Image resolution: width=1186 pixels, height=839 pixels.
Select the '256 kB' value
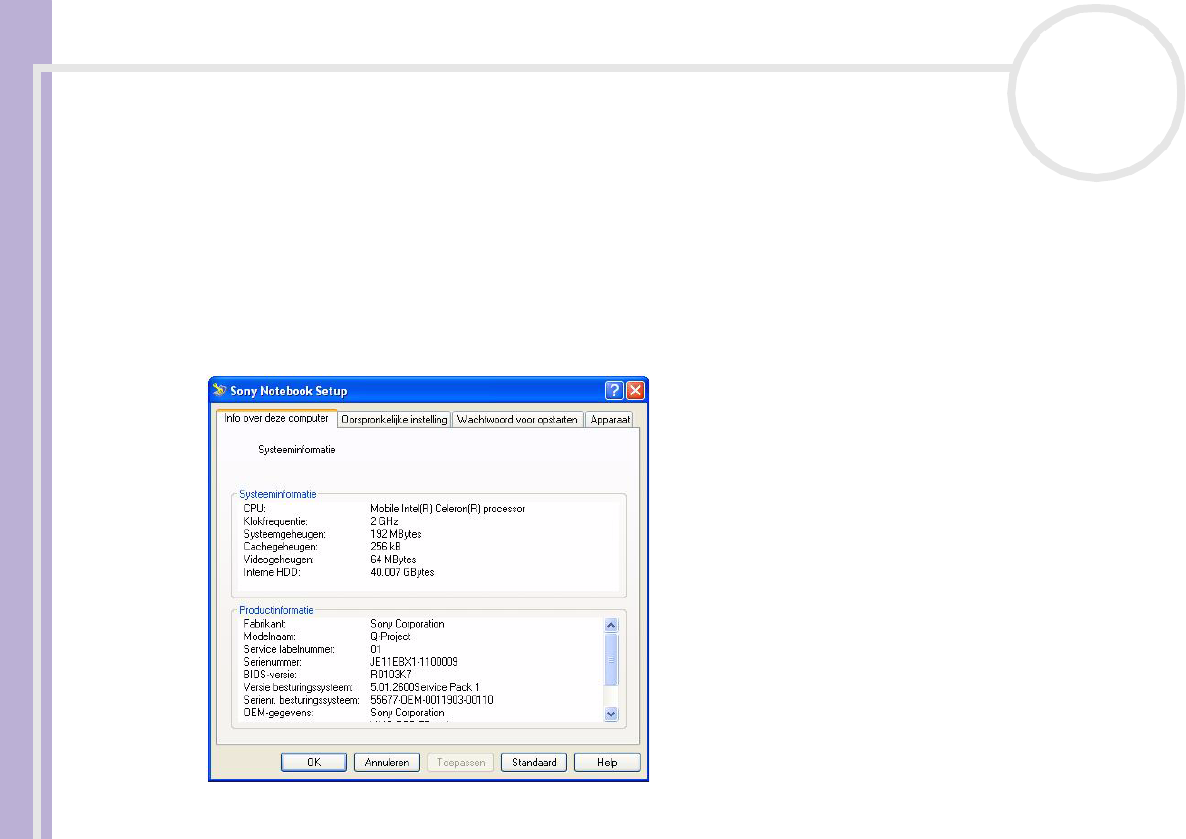[386, 547]
